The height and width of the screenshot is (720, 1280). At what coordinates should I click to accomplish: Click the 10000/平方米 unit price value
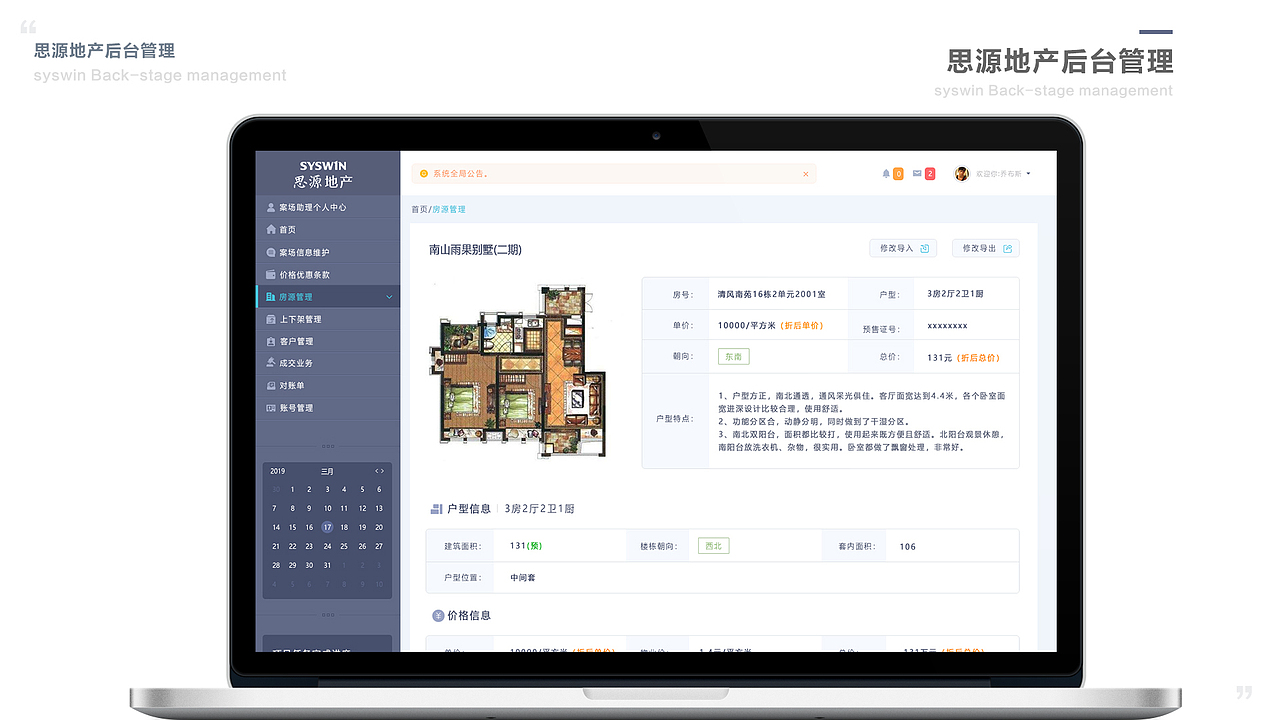point(746,326)
